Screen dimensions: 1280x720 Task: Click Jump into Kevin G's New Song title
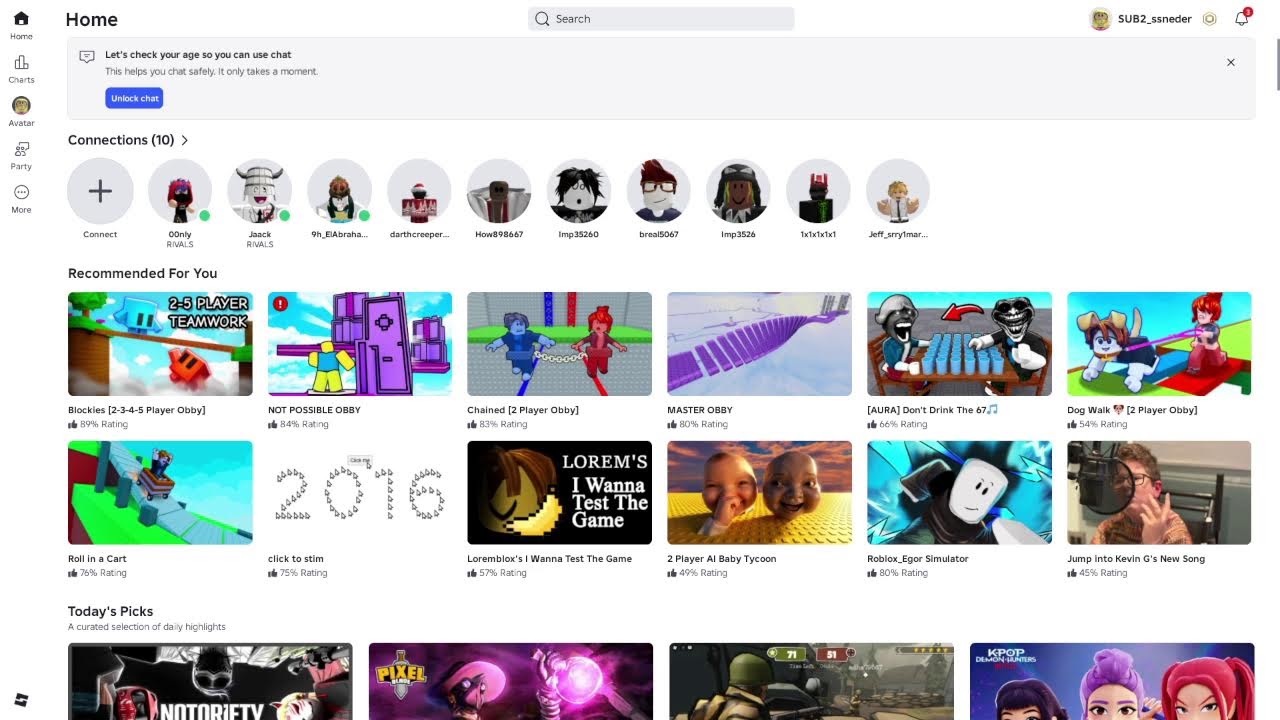click(x=1136, y=559)
